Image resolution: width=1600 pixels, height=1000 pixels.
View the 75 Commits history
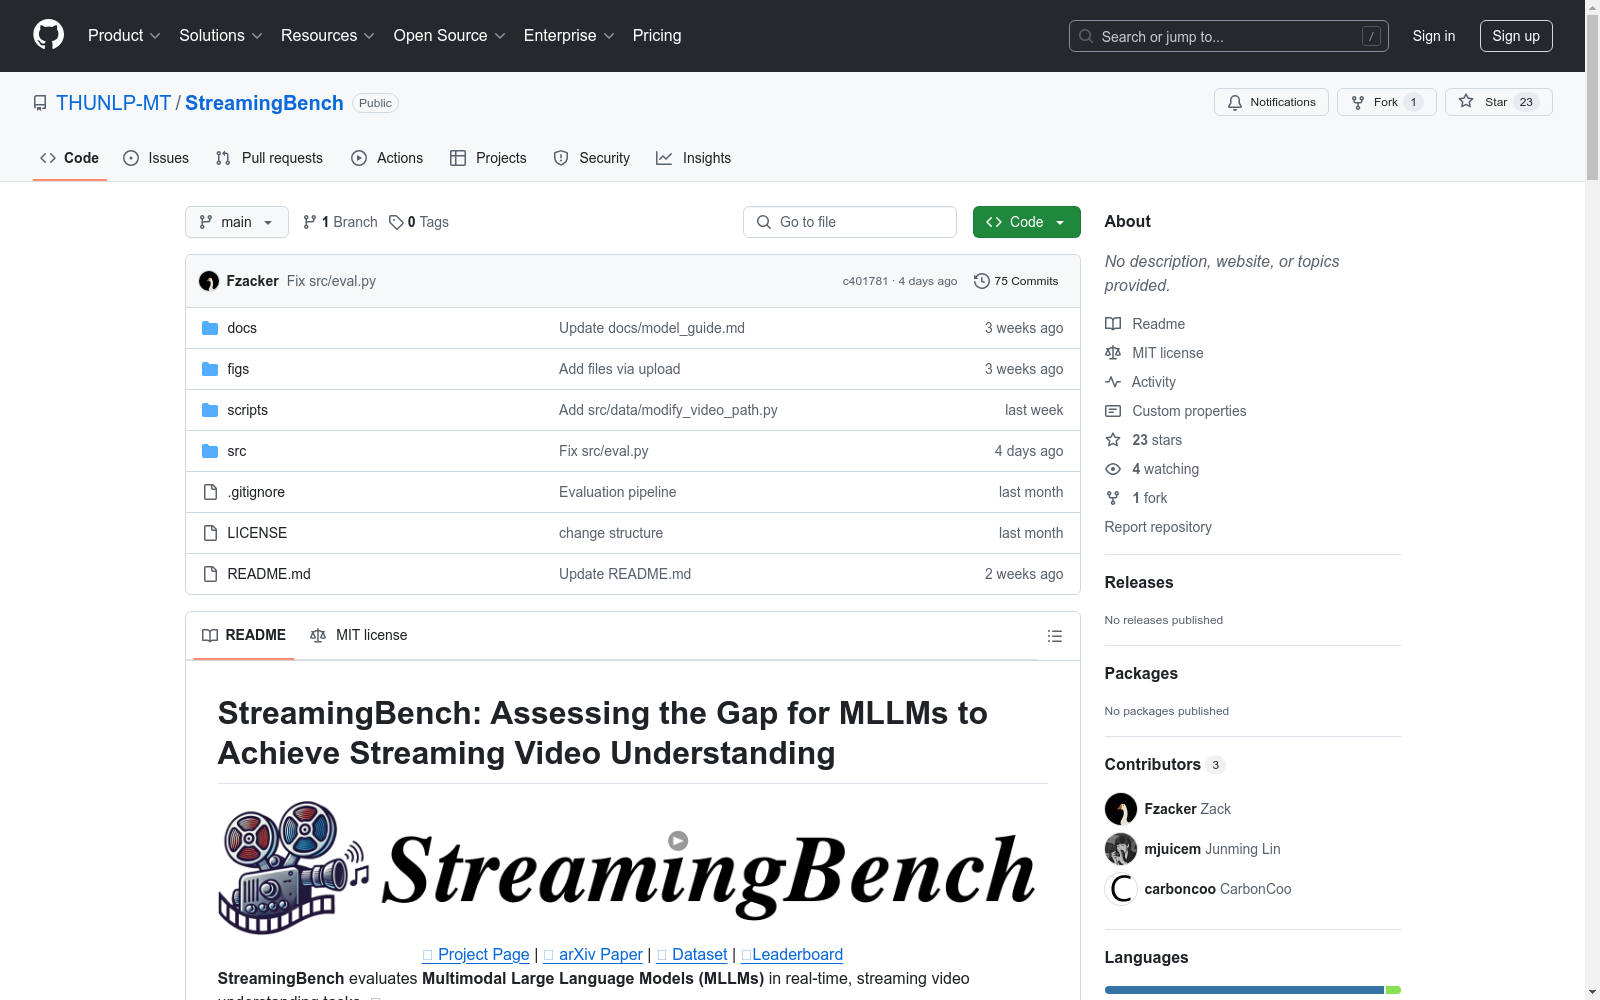point(1016,281)
